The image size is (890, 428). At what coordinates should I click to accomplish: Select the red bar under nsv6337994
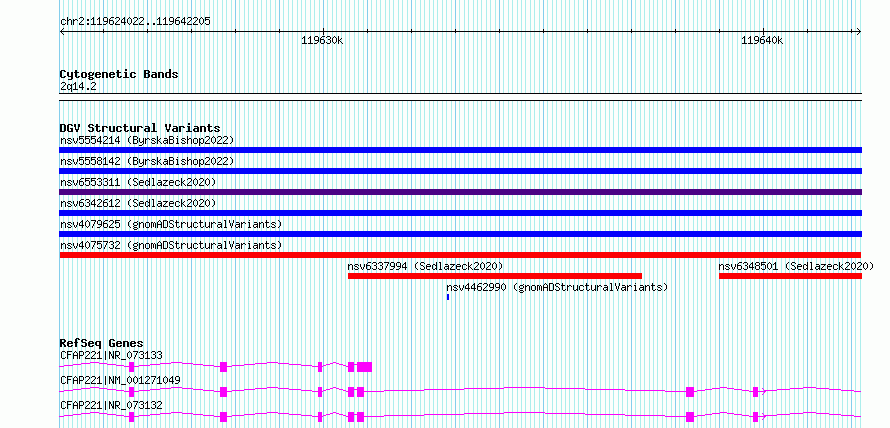pyautogui.click(x=495, y=276)
